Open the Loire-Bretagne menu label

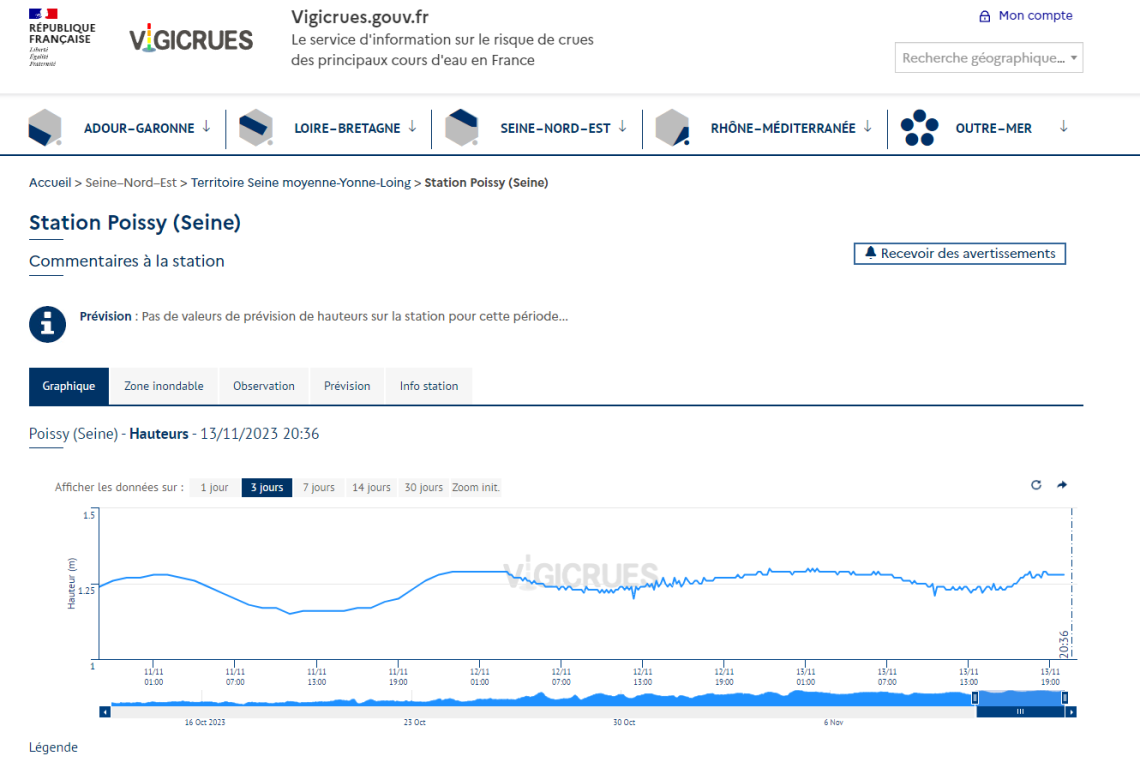point(347,128)
